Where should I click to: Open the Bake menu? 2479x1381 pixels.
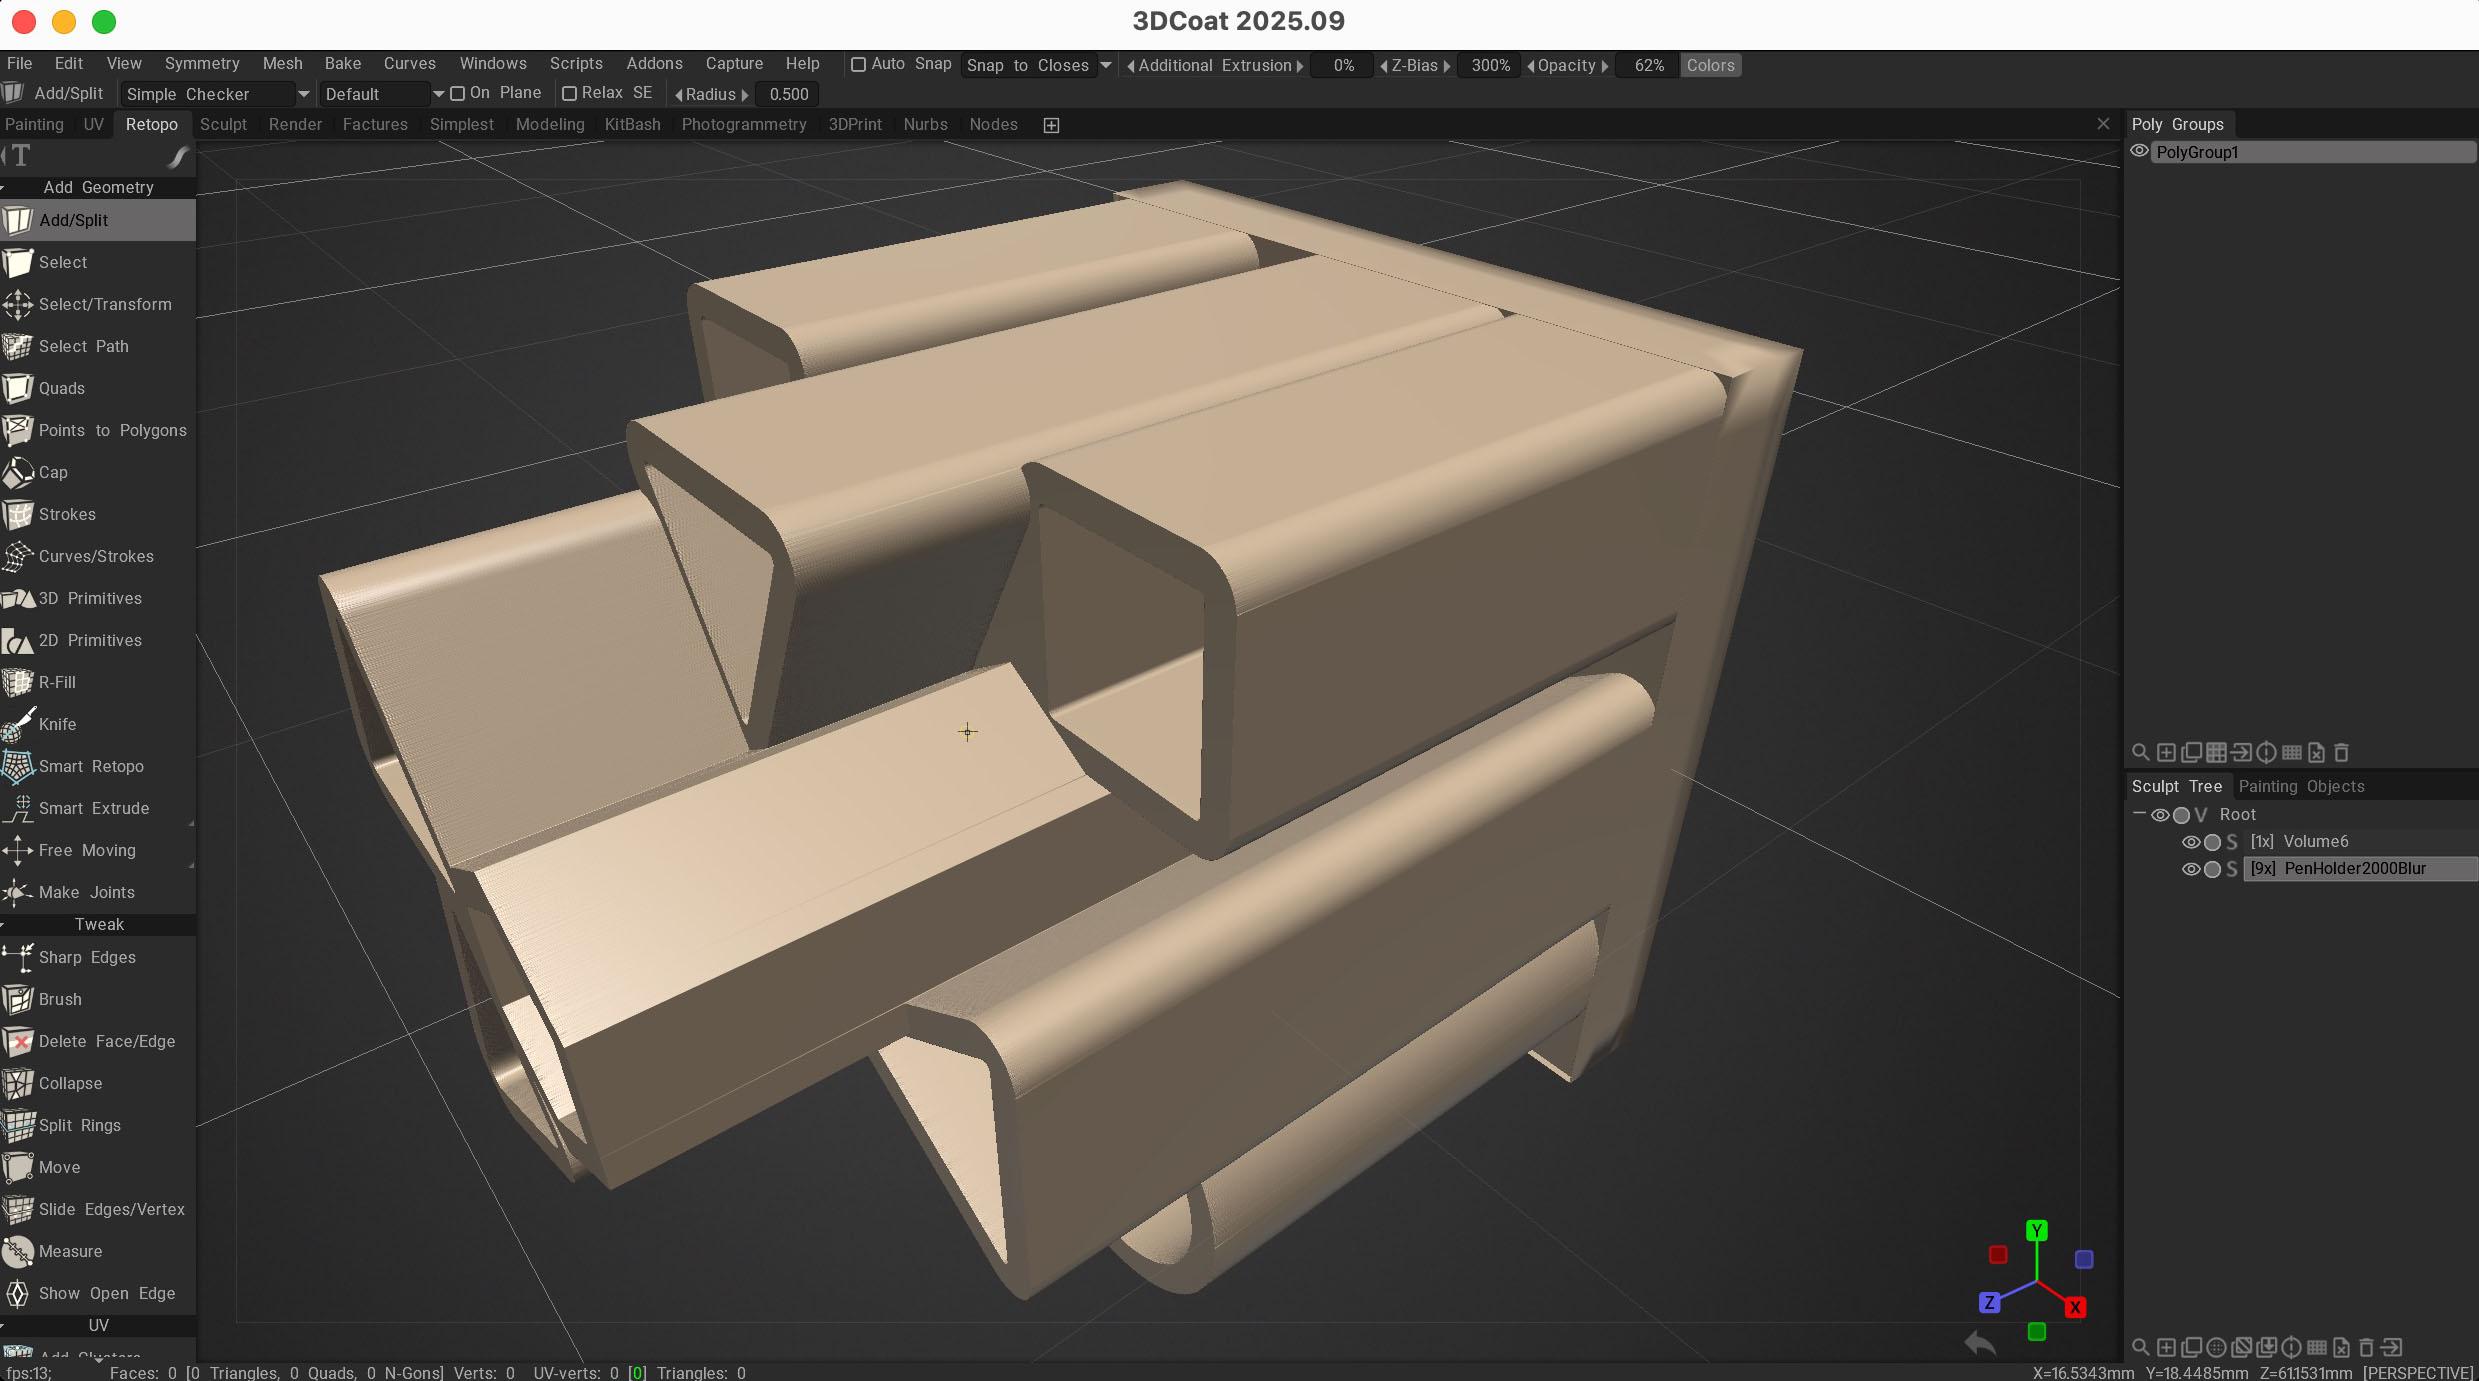[x=342, y=63]
